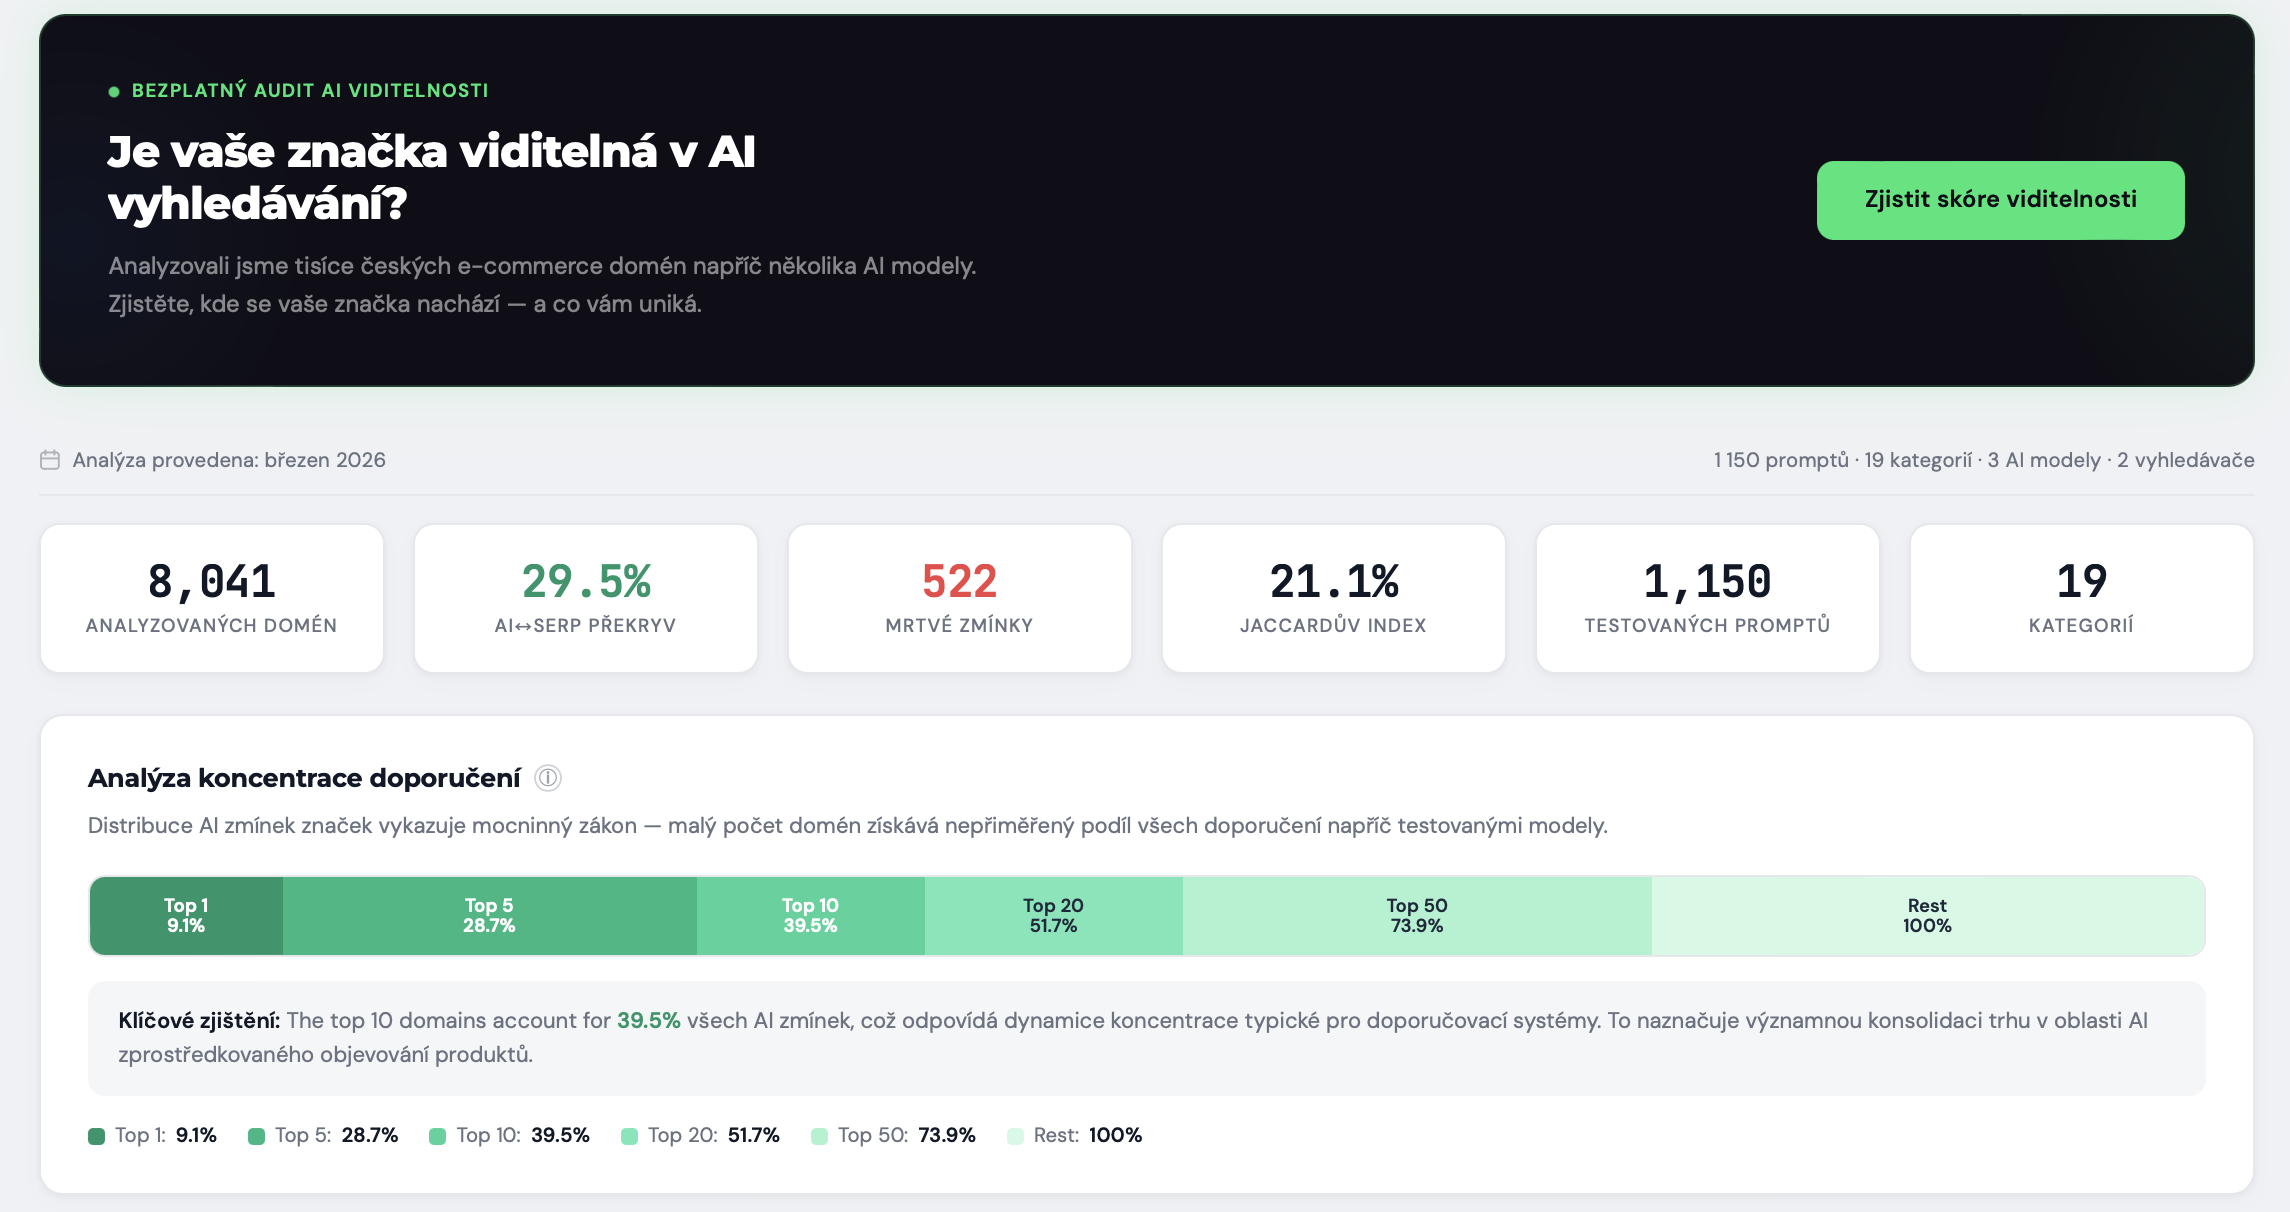Screen dimensions: 2290x1212
Task: Select the Rest 100% segment of the bar
Action: (1926, 915)
